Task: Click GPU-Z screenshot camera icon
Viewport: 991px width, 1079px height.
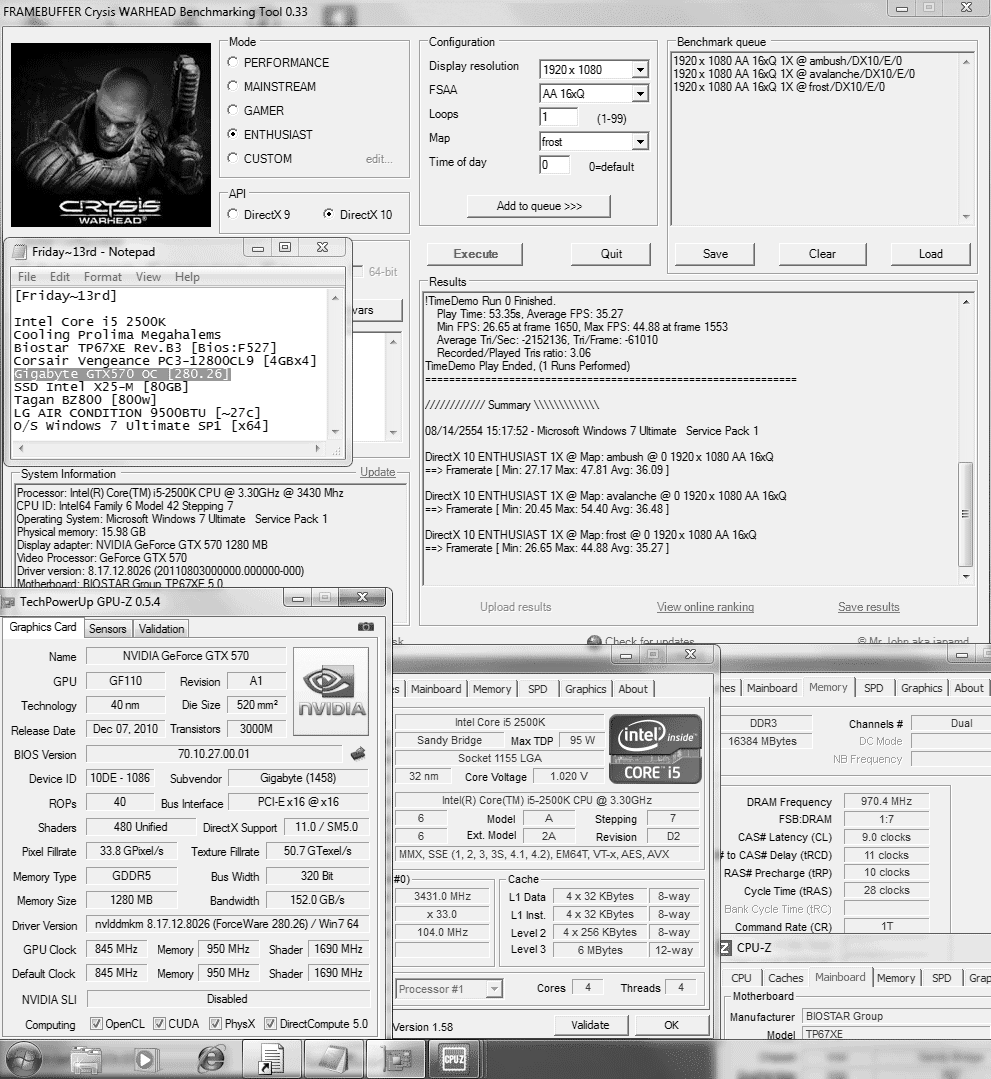Action: pyautogui.click(x=366, y=627)
